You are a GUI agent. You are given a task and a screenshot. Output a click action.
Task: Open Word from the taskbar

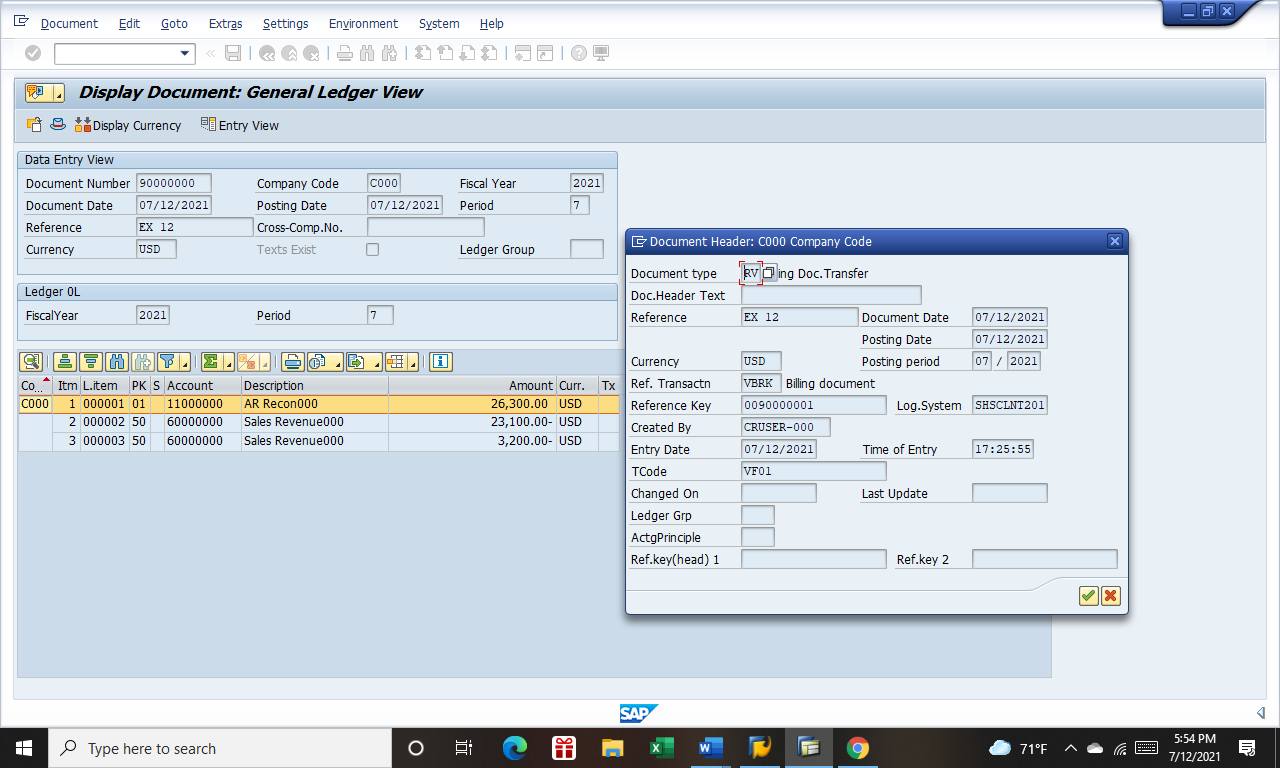pyautogui.click(x=710, y=748)
